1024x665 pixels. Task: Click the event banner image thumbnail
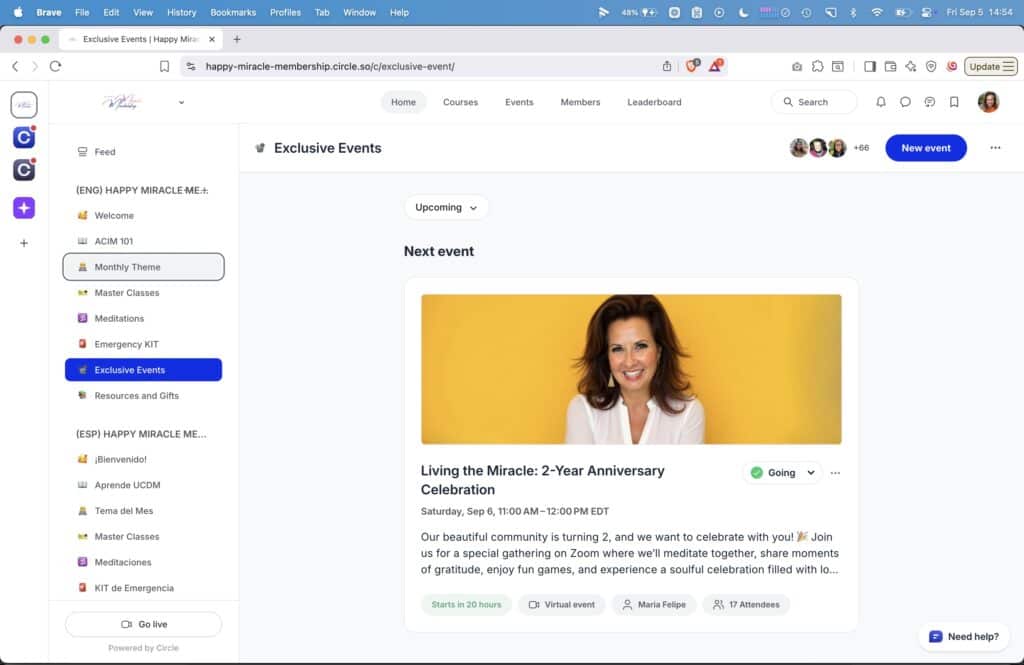click(631, 369)
